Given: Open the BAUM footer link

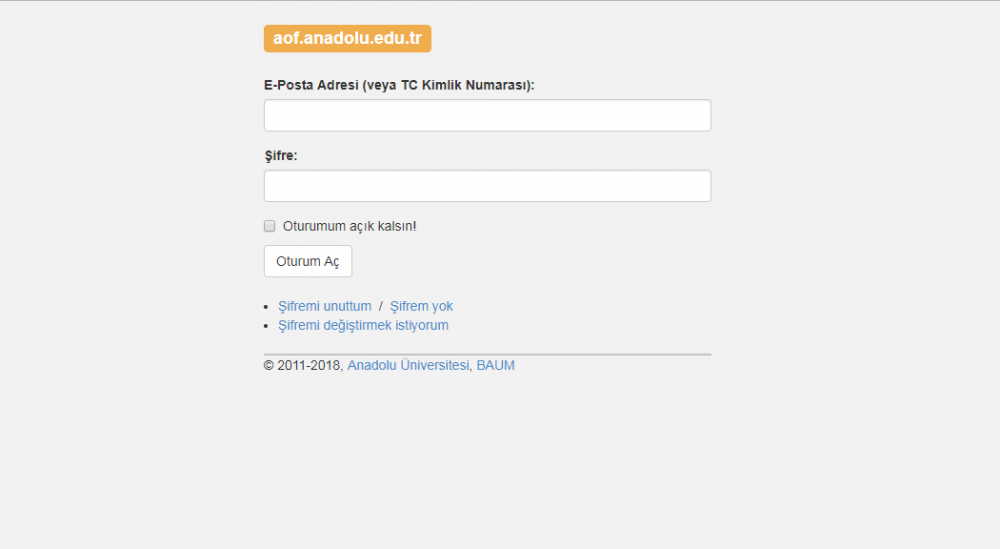Looking at the screenshot, I should click(x=495, y=366).
